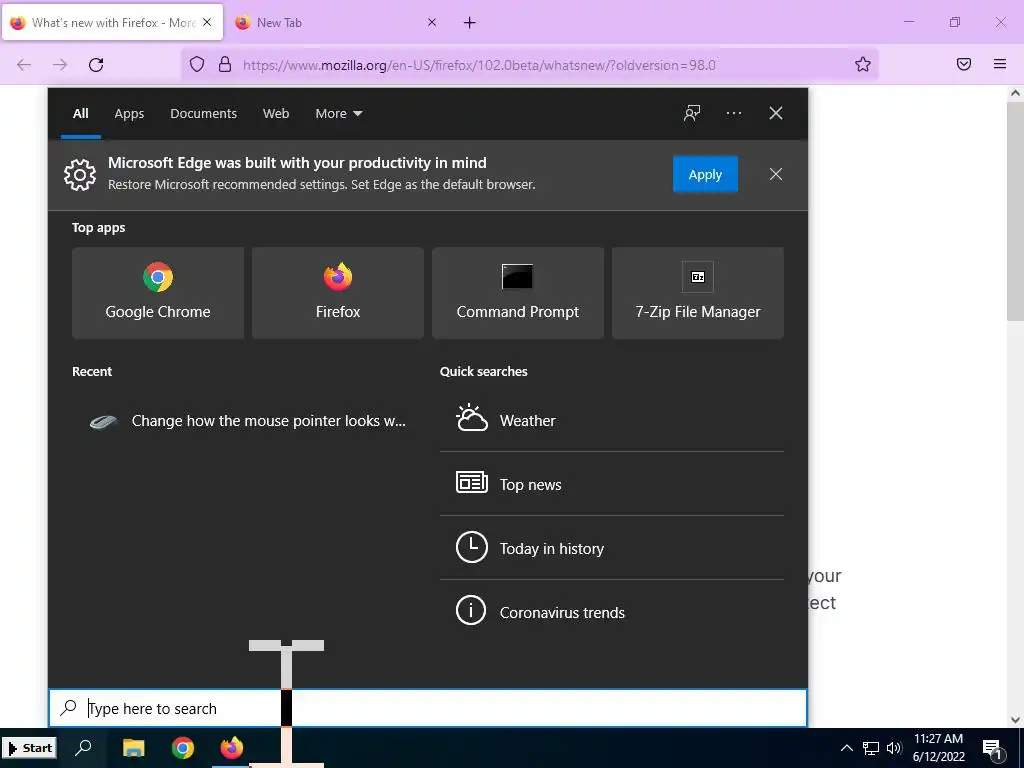The width and height of the screenshot is (1024, 768).
Task: Open a new Firefox tab
Action: [470, 23]
